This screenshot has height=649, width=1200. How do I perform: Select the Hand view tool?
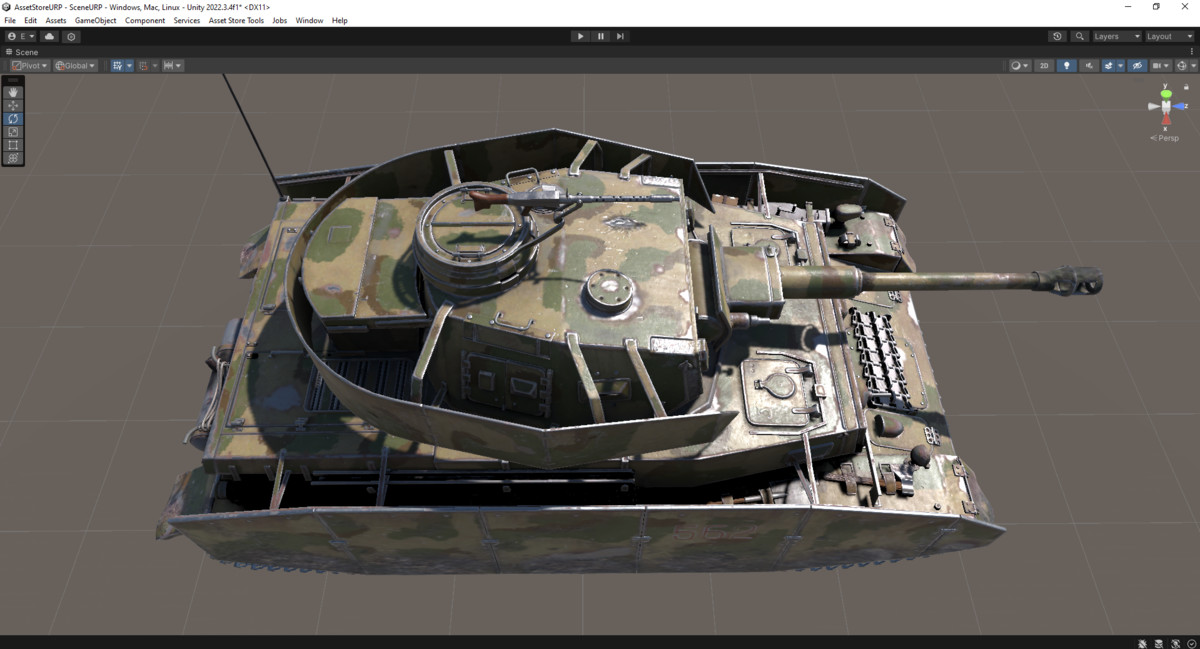(x=13, y=92)
